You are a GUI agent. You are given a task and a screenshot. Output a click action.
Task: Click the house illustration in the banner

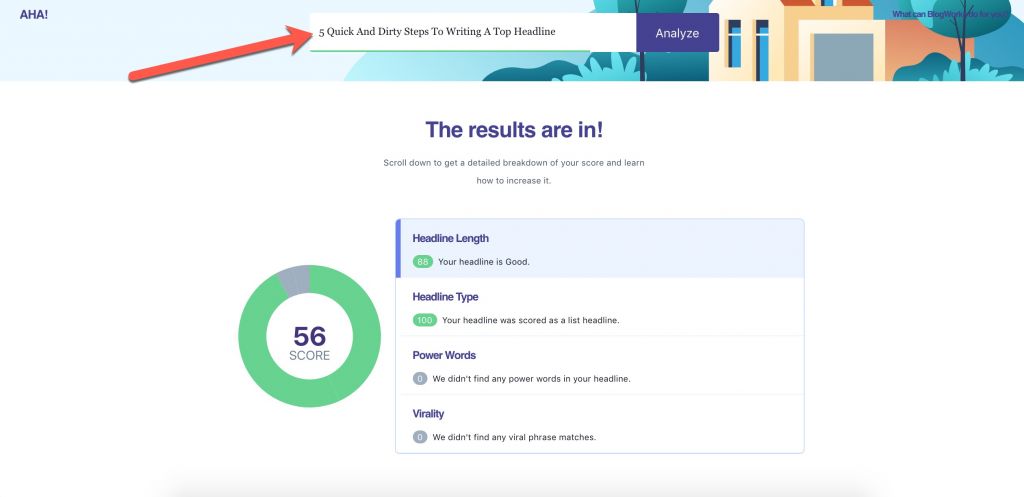(x=800, y=45)
